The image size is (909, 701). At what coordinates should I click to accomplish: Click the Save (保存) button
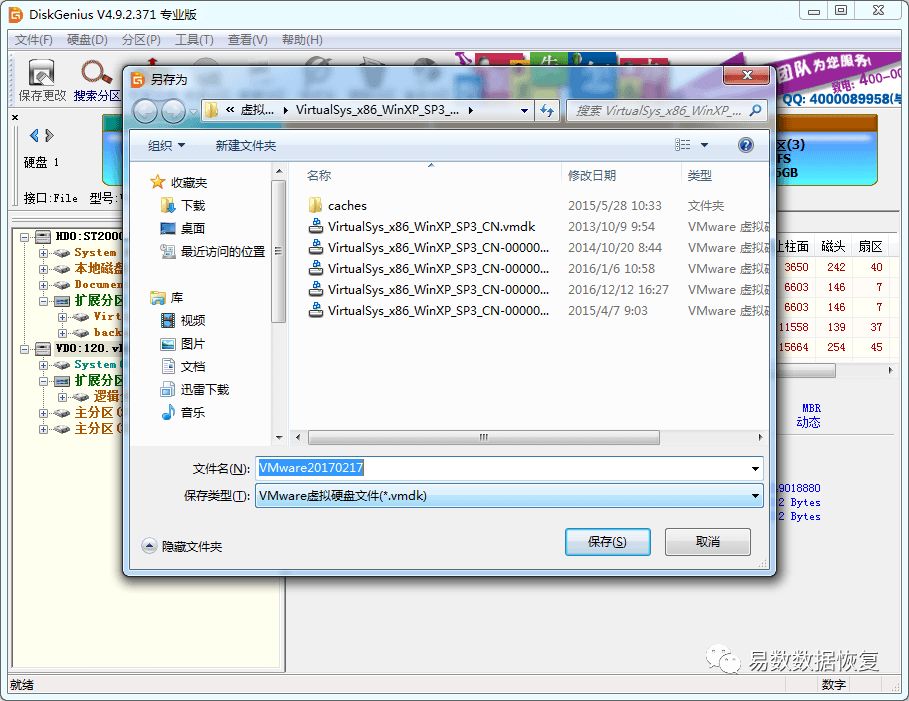click(608, 542)
